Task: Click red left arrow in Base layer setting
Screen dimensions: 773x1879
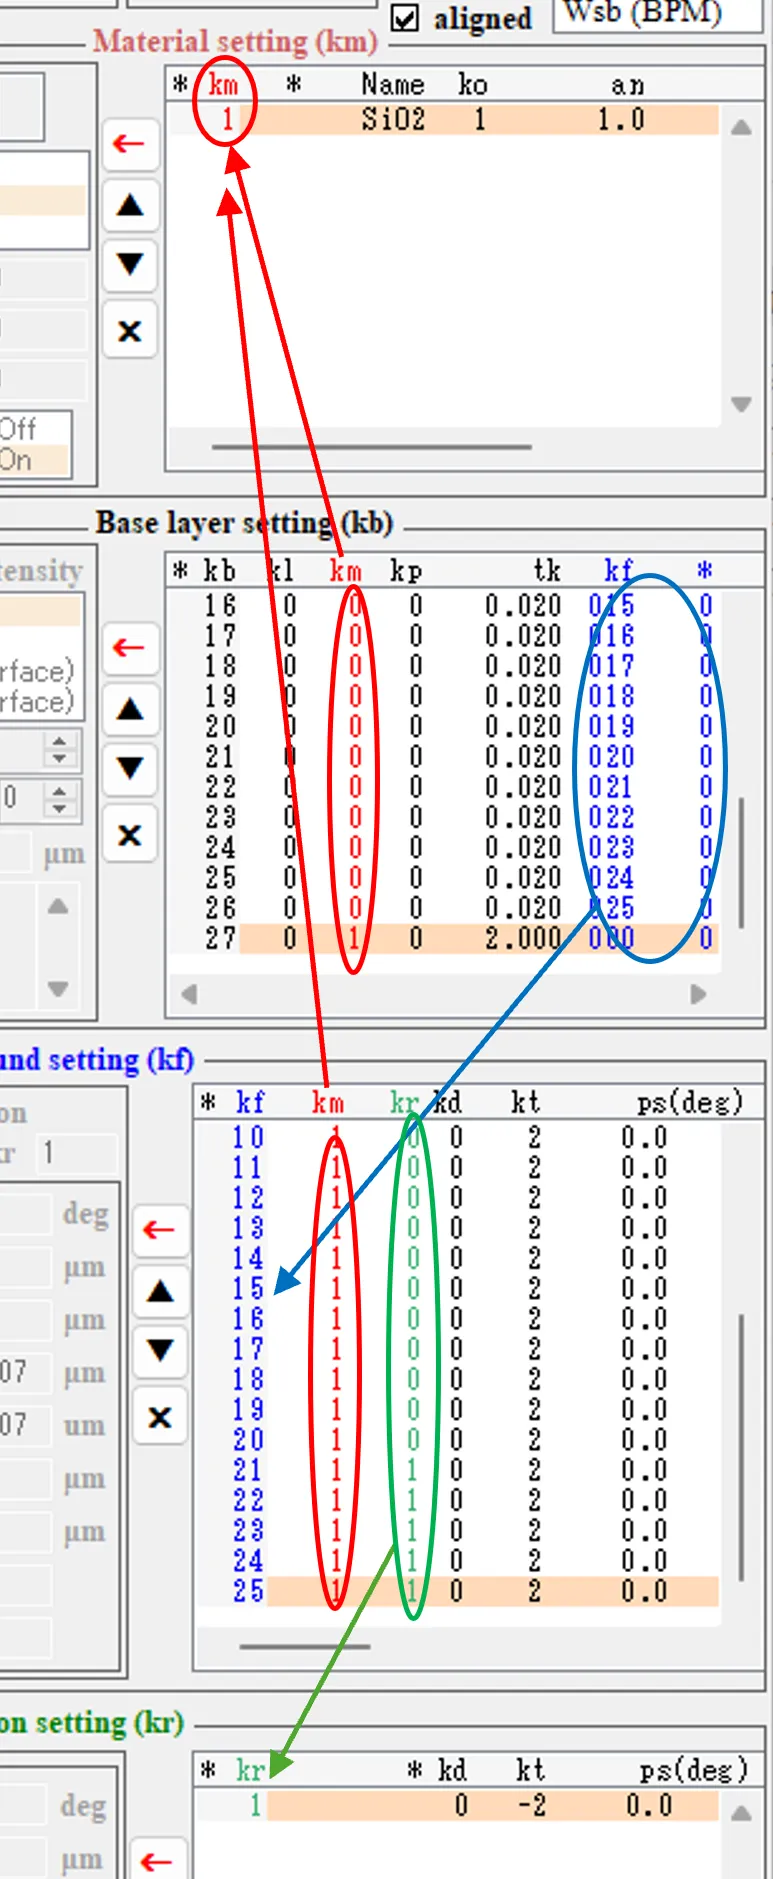Action: [x=129, y=647]
